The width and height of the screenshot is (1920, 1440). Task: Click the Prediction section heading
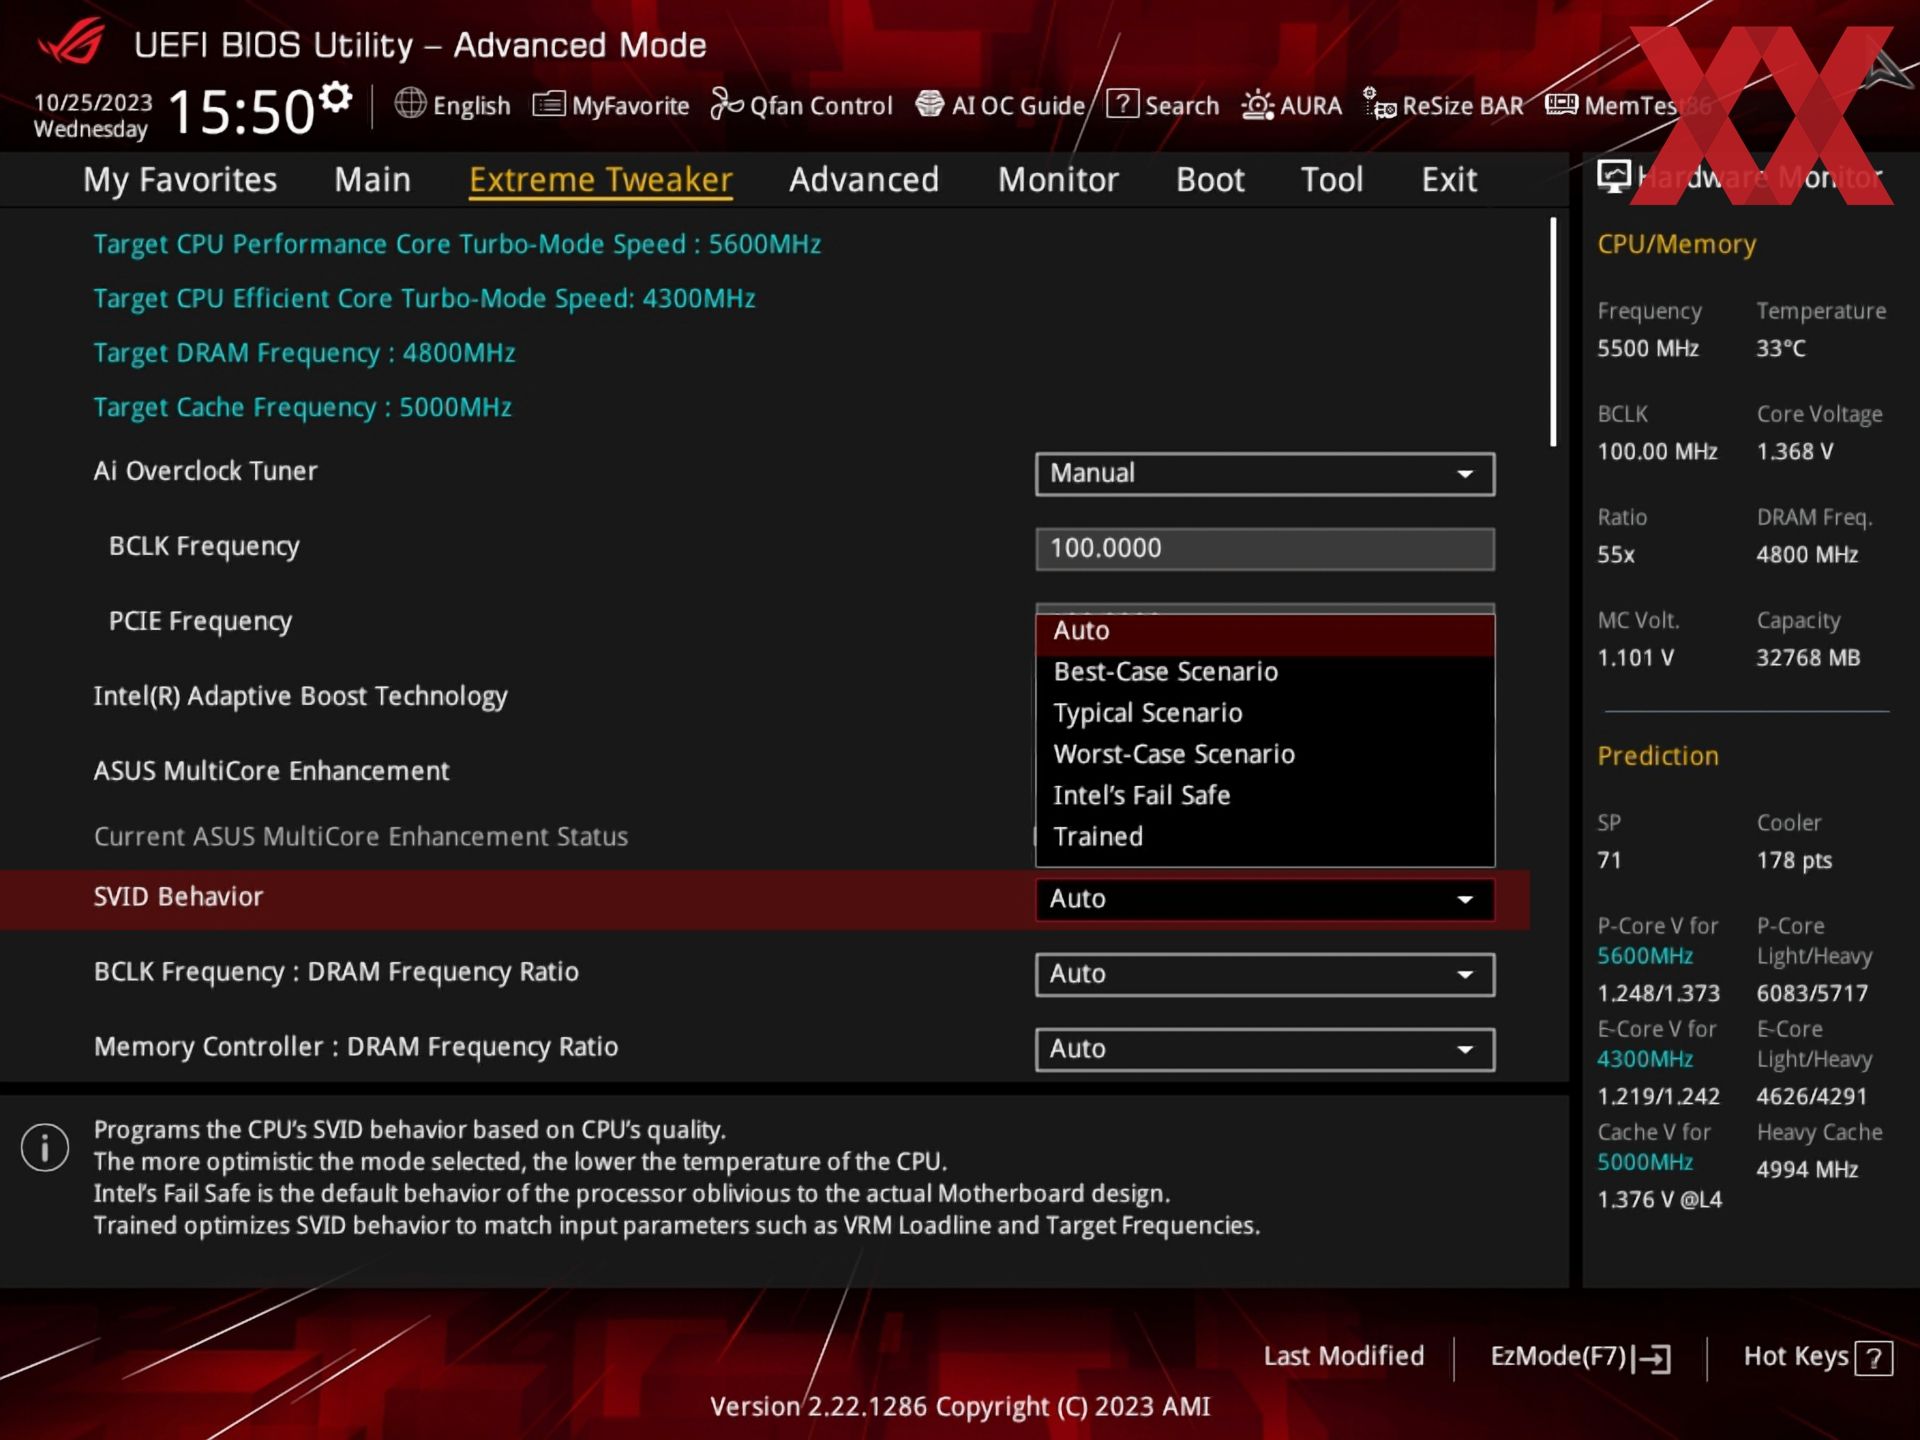(1658, 757)
